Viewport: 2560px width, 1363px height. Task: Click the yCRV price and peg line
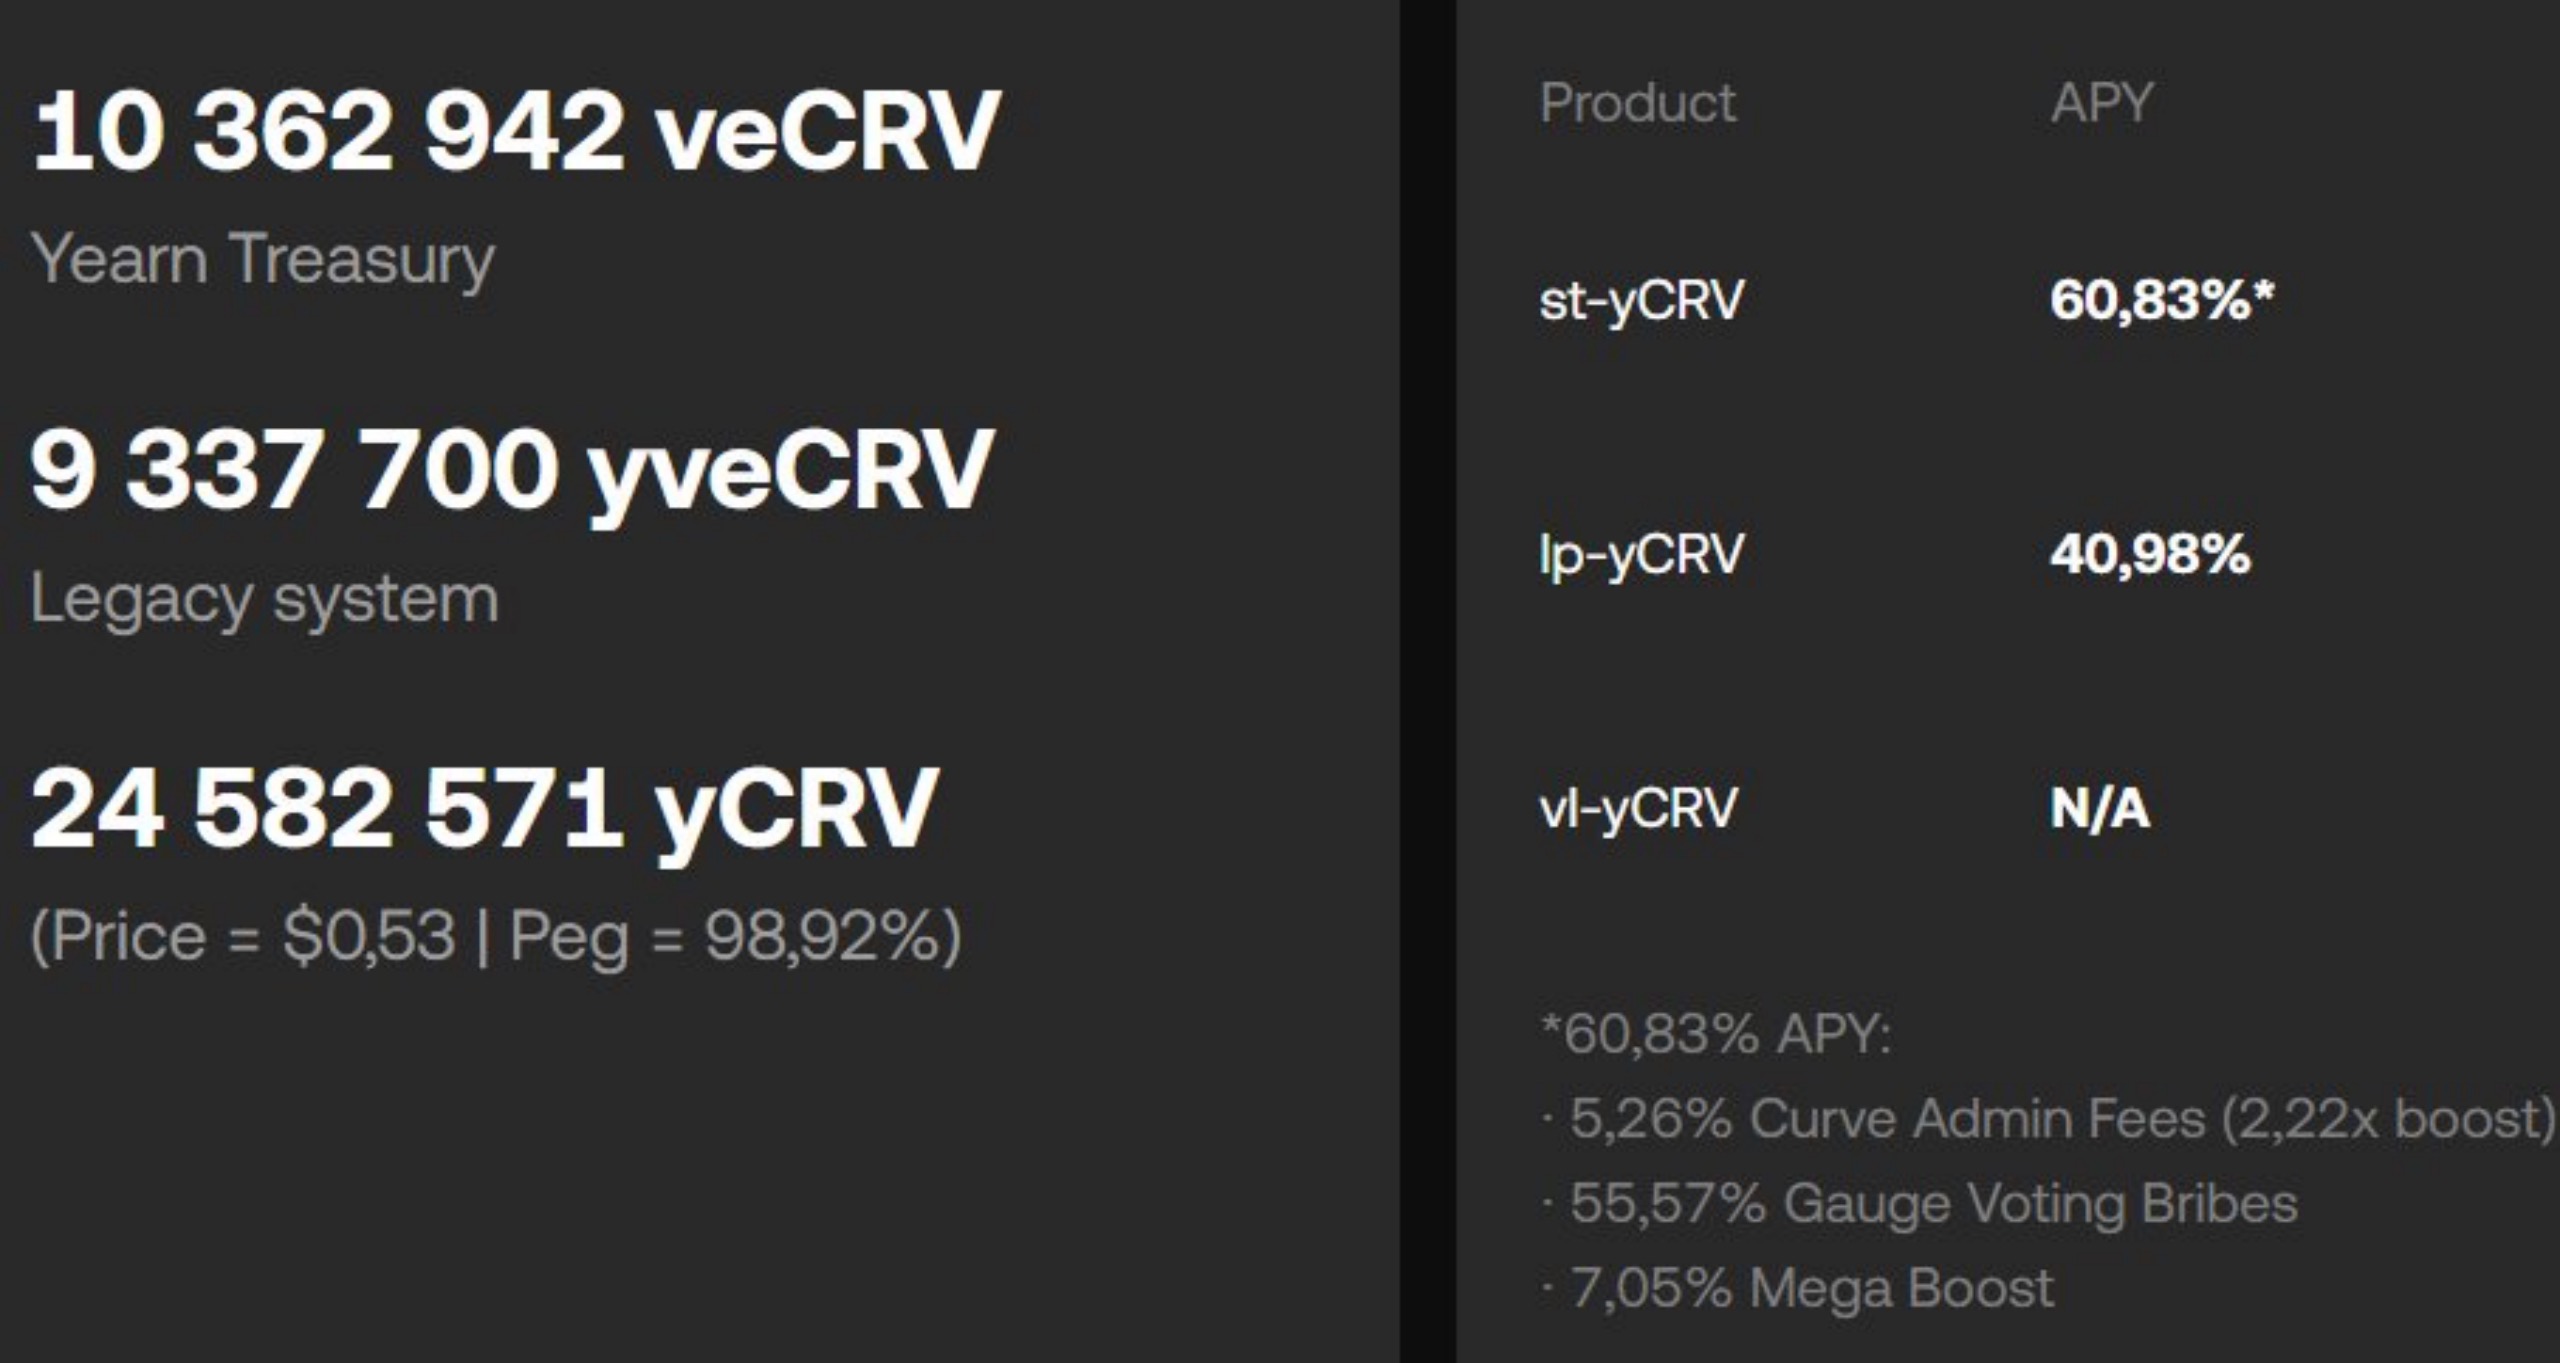pyautogui.click(x=496, y=938)
